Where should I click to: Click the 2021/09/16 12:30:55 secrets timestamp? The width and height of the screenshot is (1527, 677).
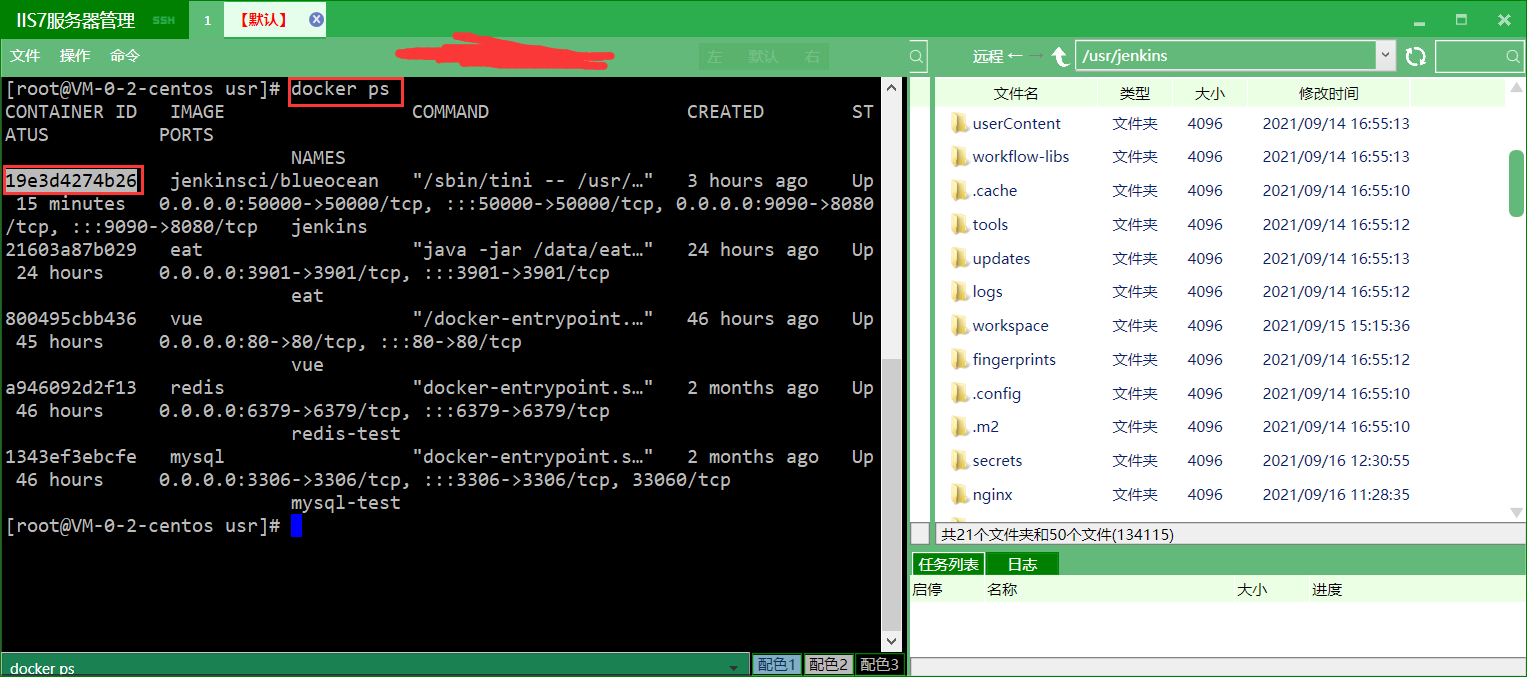(1336, 460)
